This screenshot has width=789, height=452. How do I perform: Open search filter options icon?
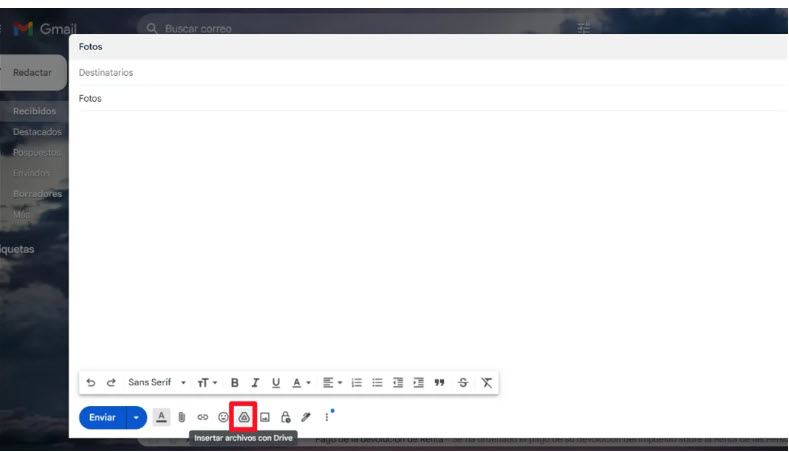coord(584,28)
